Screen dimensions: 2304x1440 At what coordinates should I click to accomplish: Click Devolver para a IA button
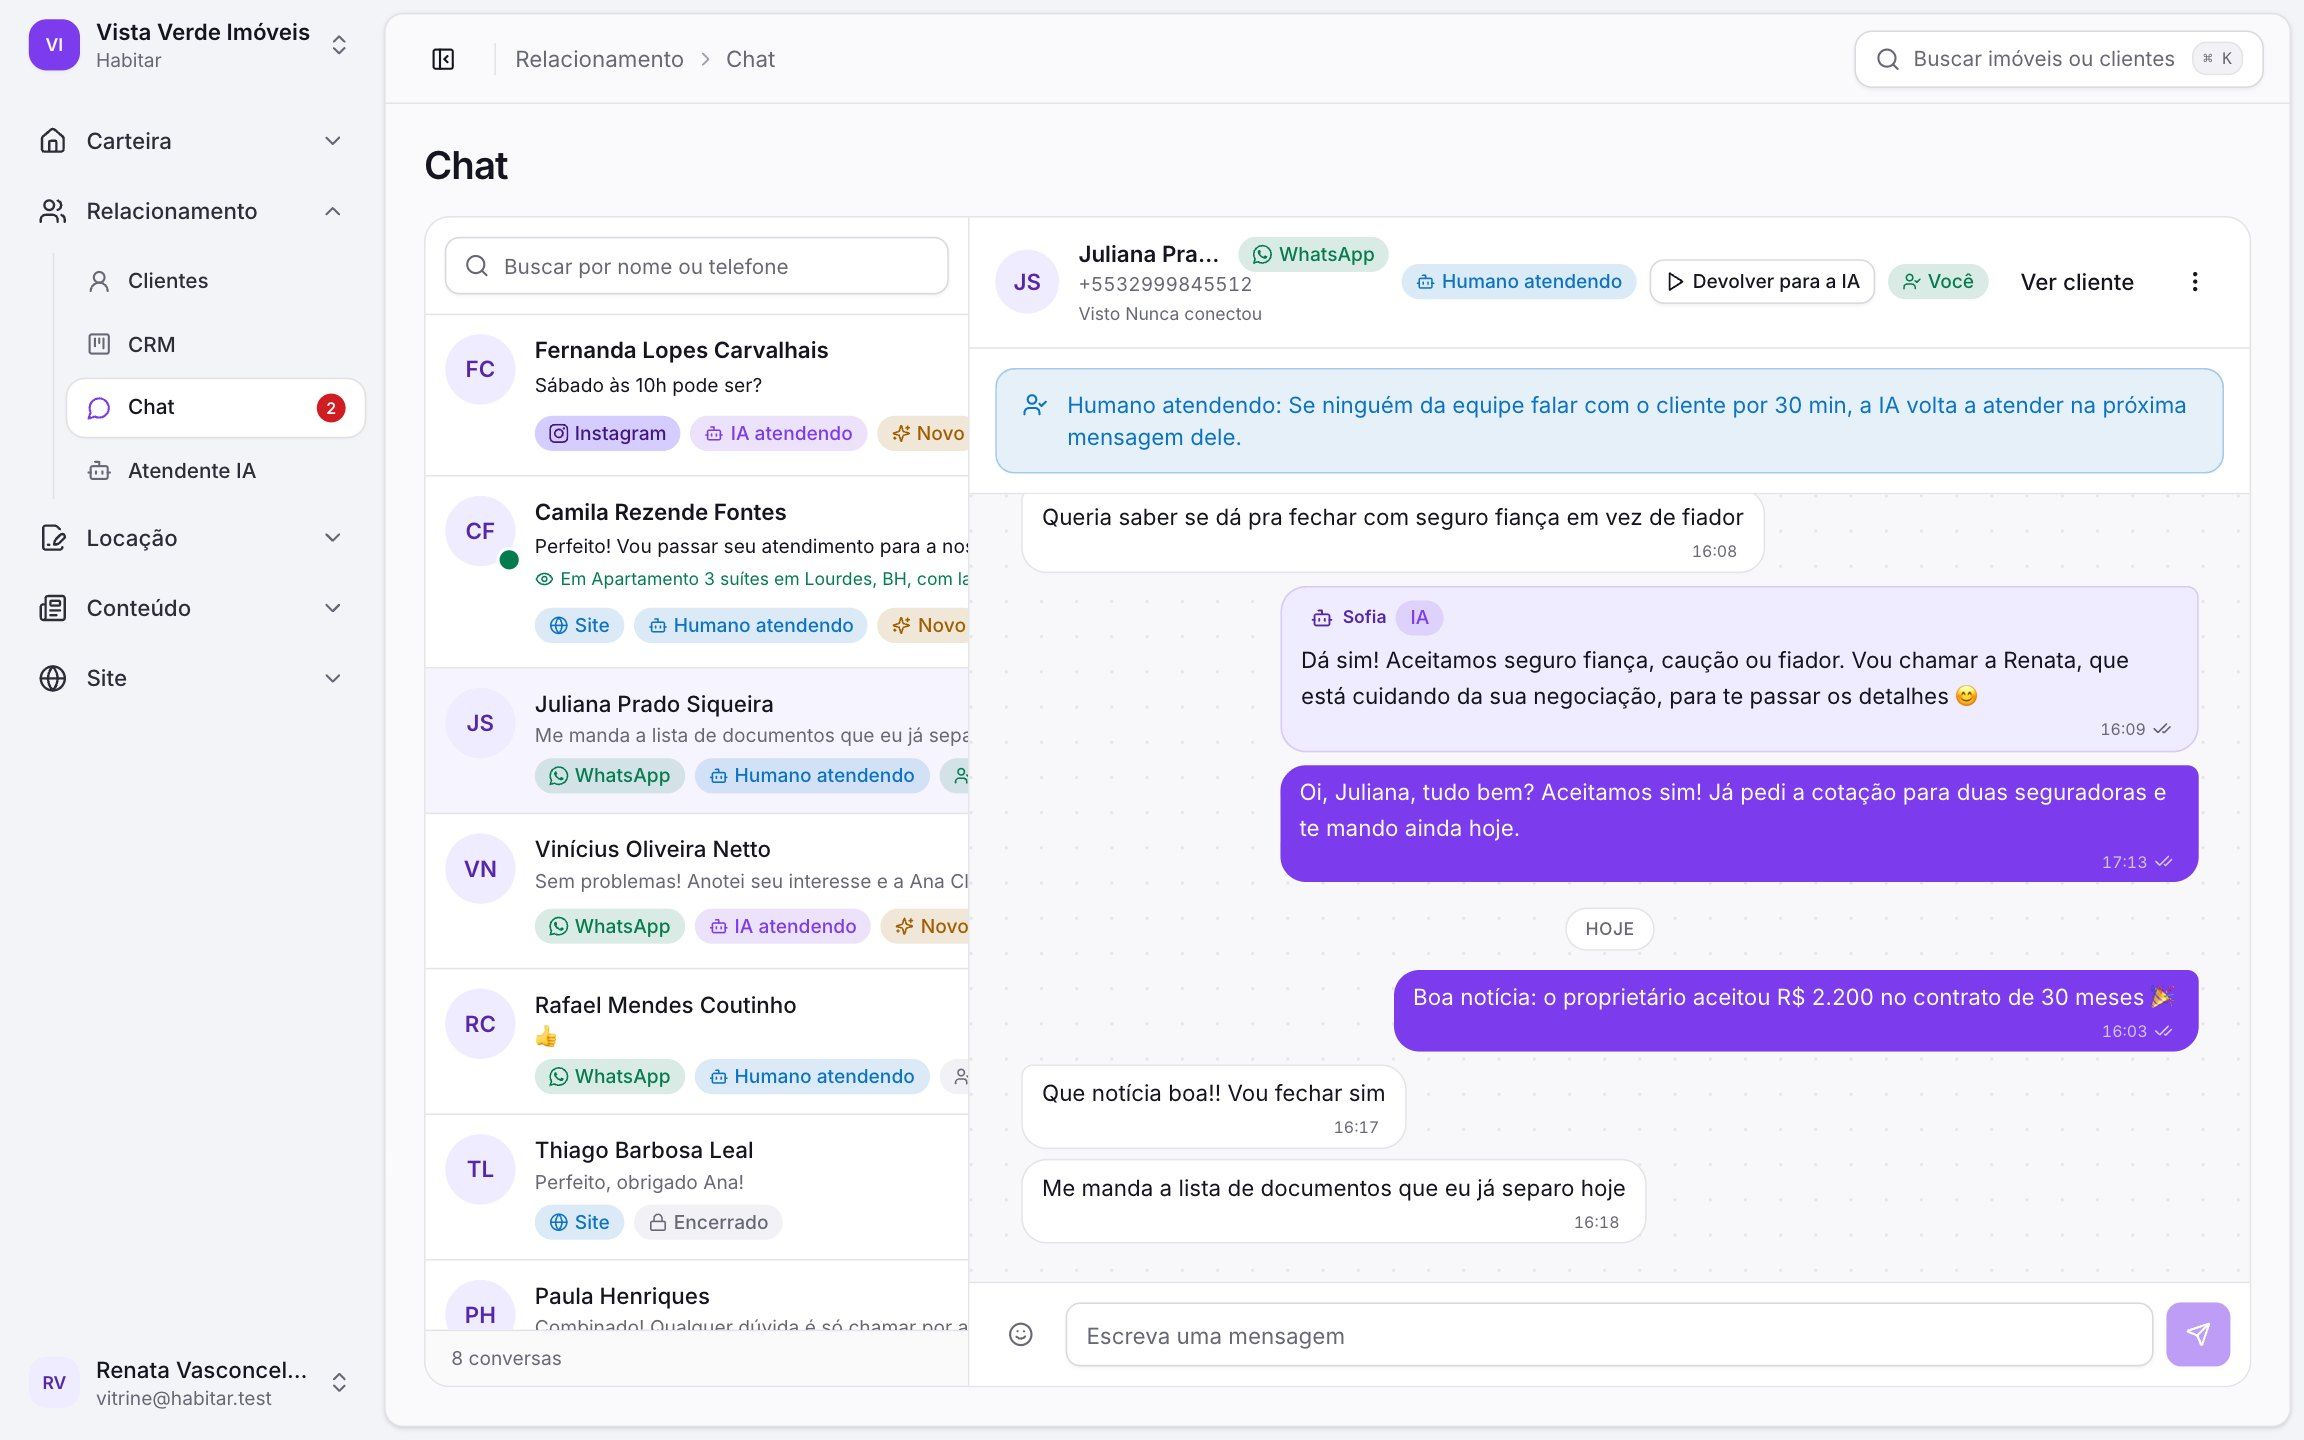pos(1762,282)
